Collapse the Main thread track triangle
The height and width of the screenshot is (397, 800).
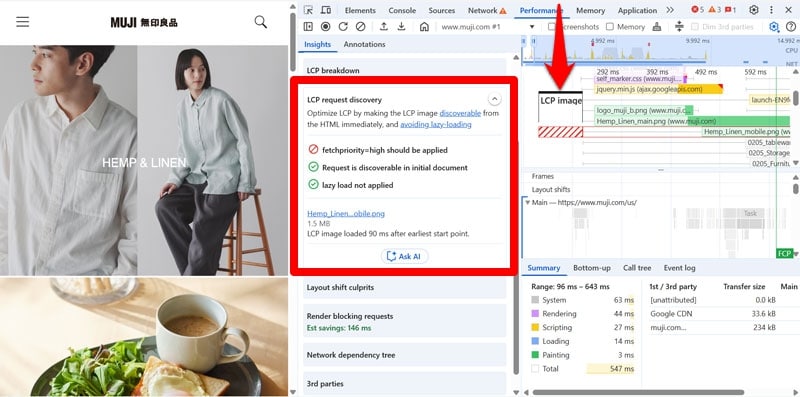tap(527, 203)
